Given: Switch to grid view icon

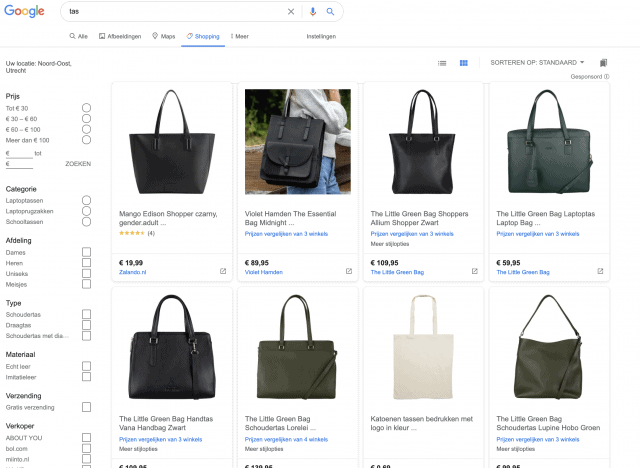Looking at the screenshot, I should [464, 63].
